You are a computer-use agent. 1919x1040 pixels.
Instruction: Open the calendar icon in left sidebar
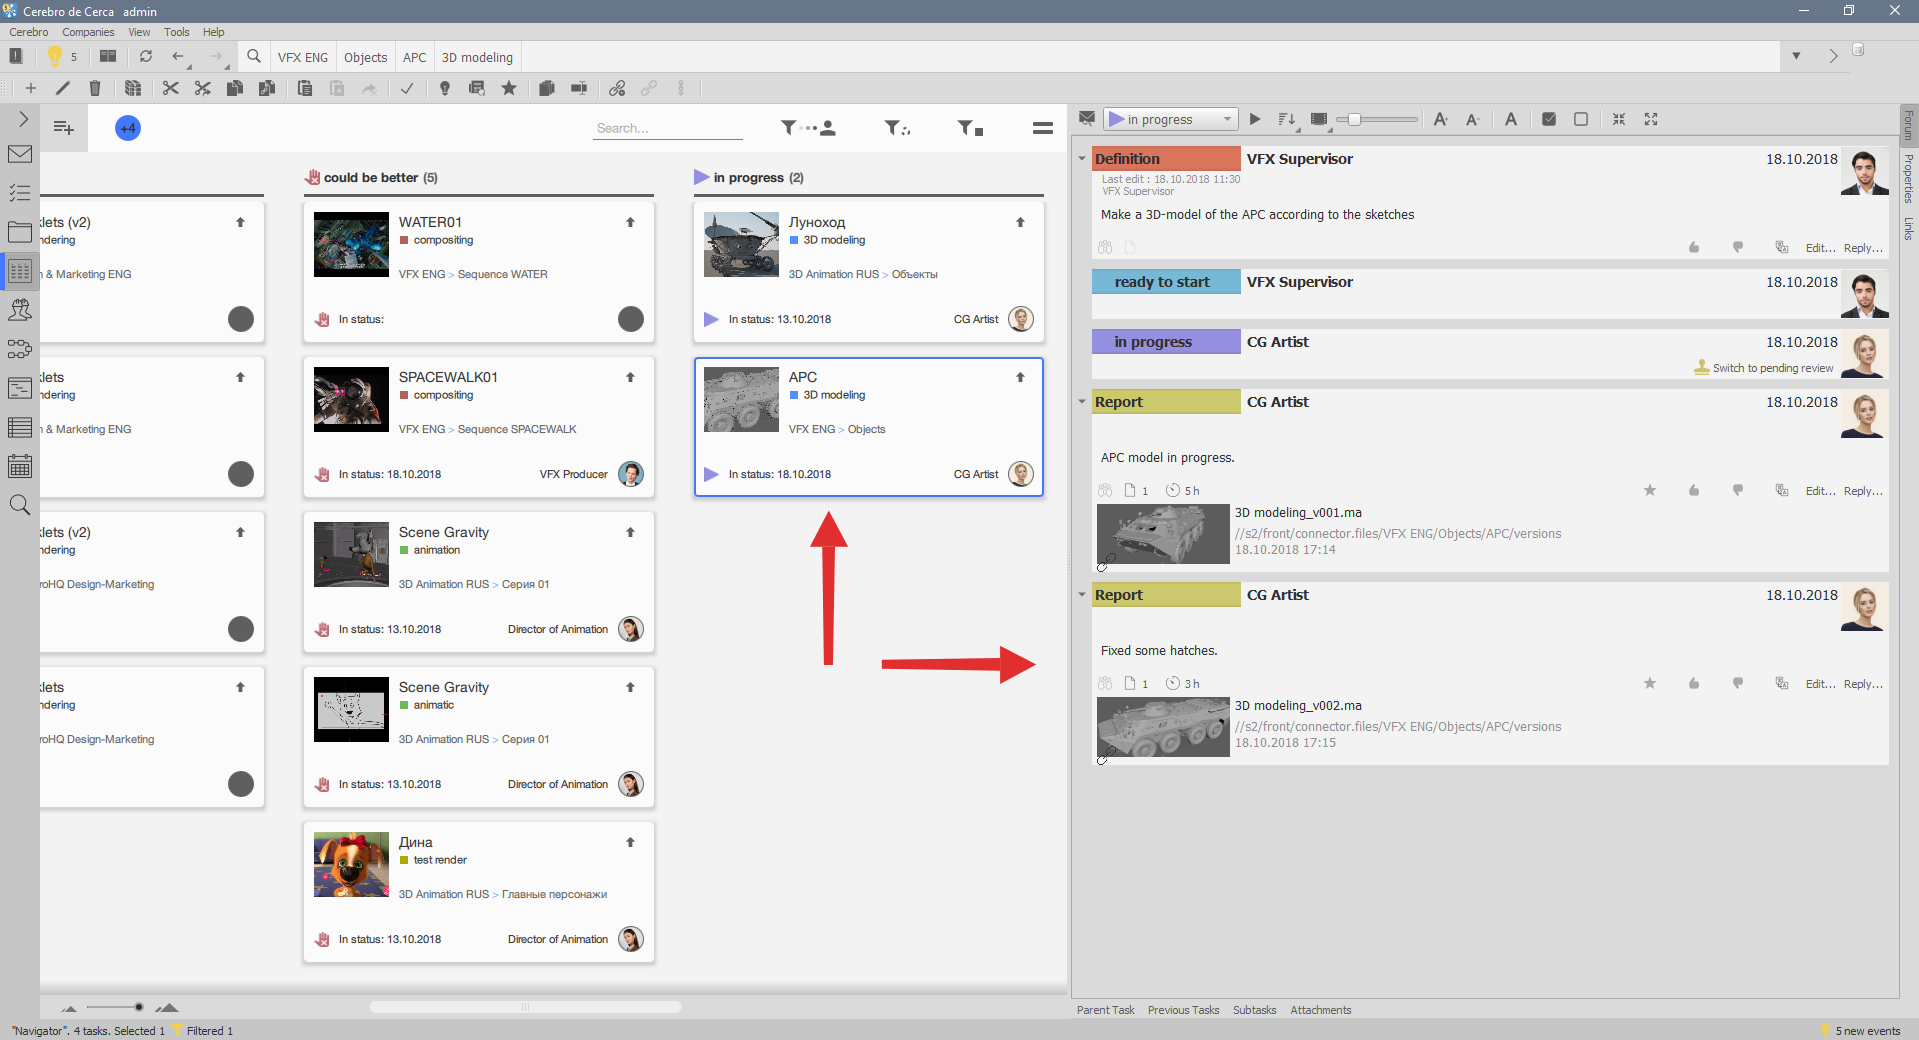point(20,466)
